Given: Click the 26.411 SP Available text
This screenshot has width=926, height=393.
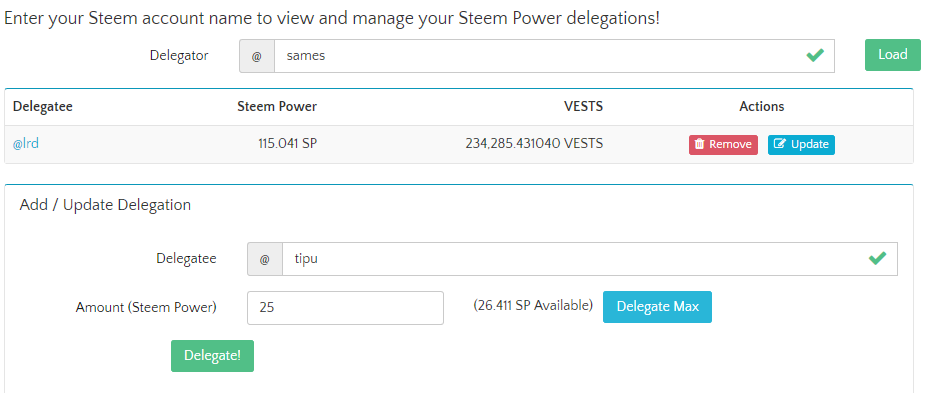Looking at the screenshot, I should click(x=533, y=306).
